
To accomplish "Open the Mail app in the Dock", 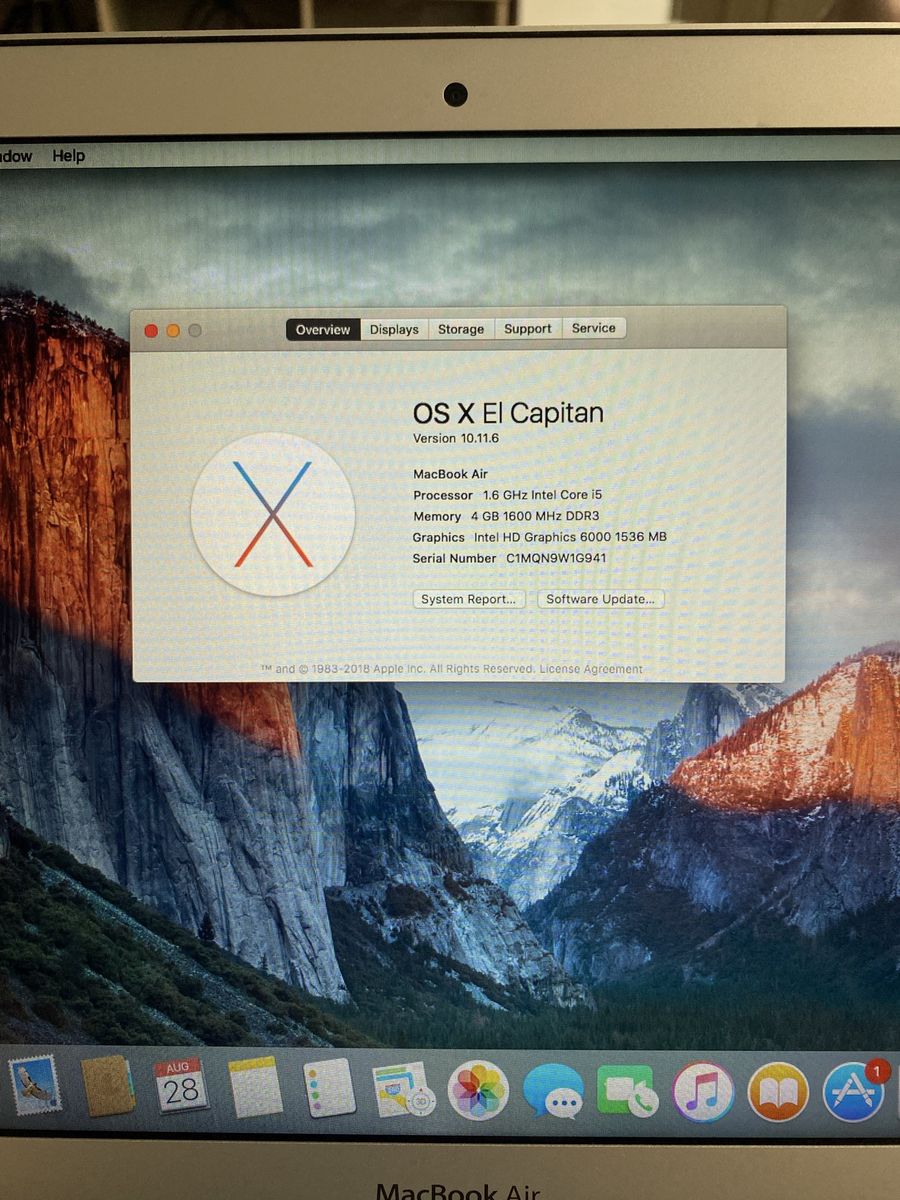I will click(x=35, y=1086).
